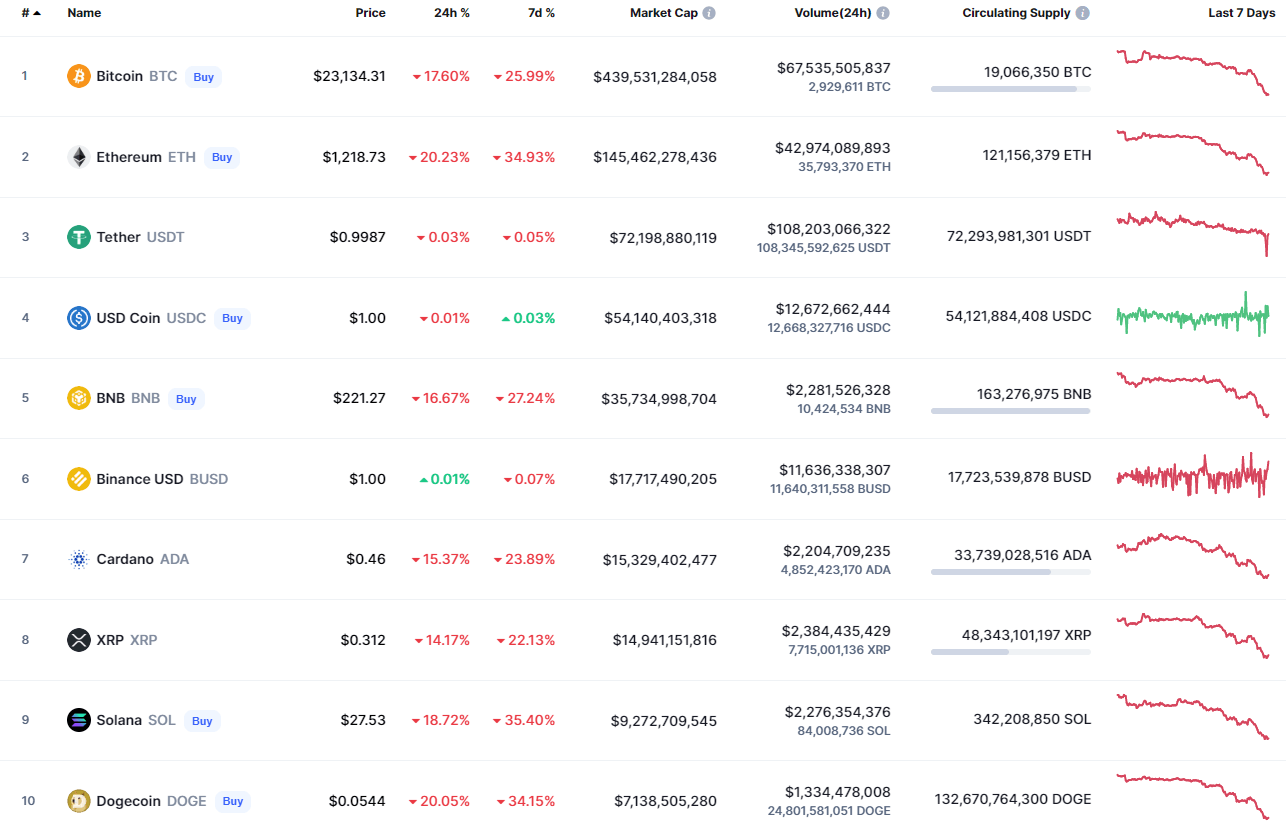1286x835 pixels.
Task: Open Volume(24h) info tooltip icon
Action: pyautogui.click(x=883, y=13)
